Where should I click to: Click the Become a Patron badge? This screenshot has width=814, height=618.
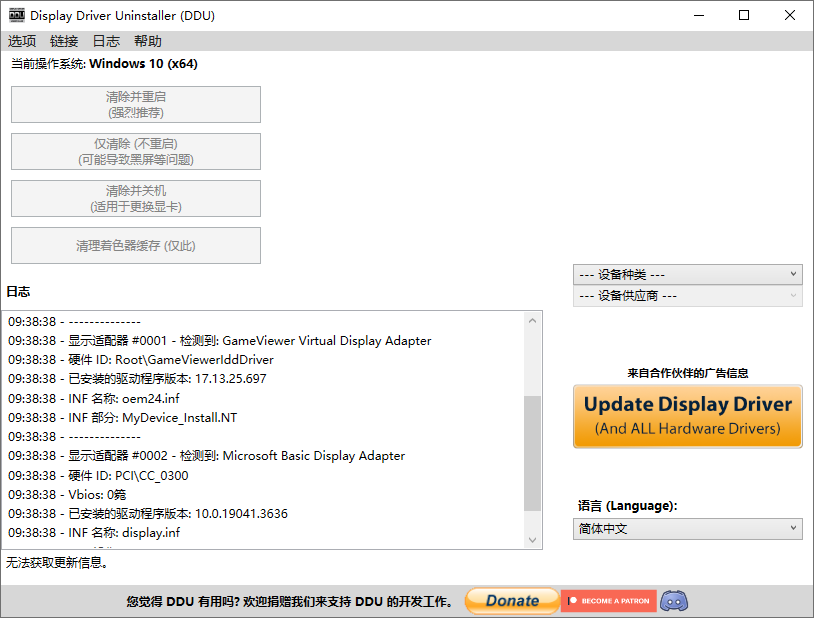pos(608,601)
